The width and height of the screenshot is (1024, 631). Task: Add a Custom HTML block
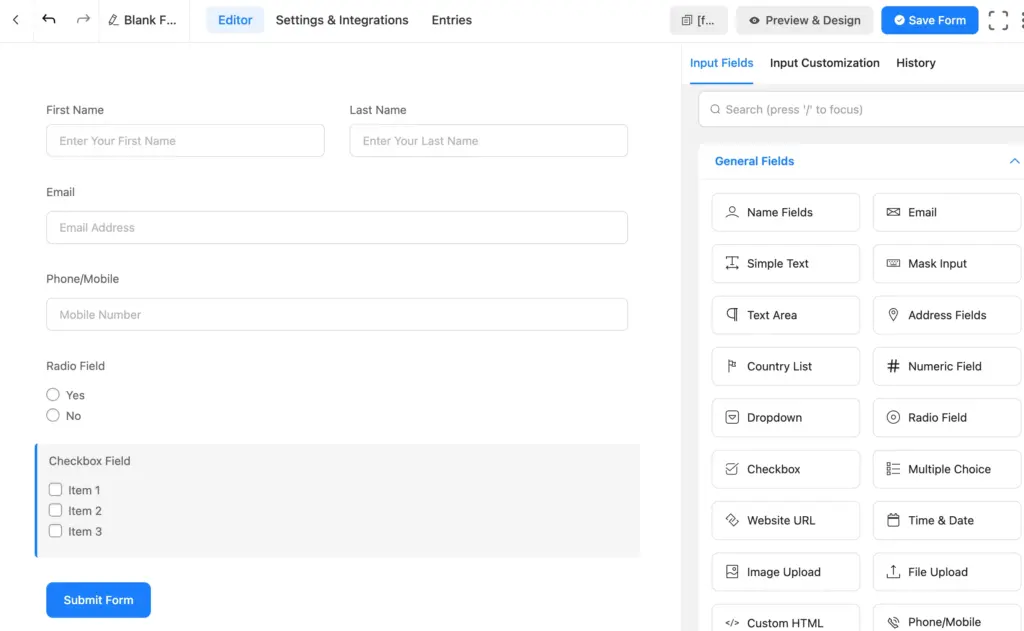pyautogui.click(x=785, y=620)
